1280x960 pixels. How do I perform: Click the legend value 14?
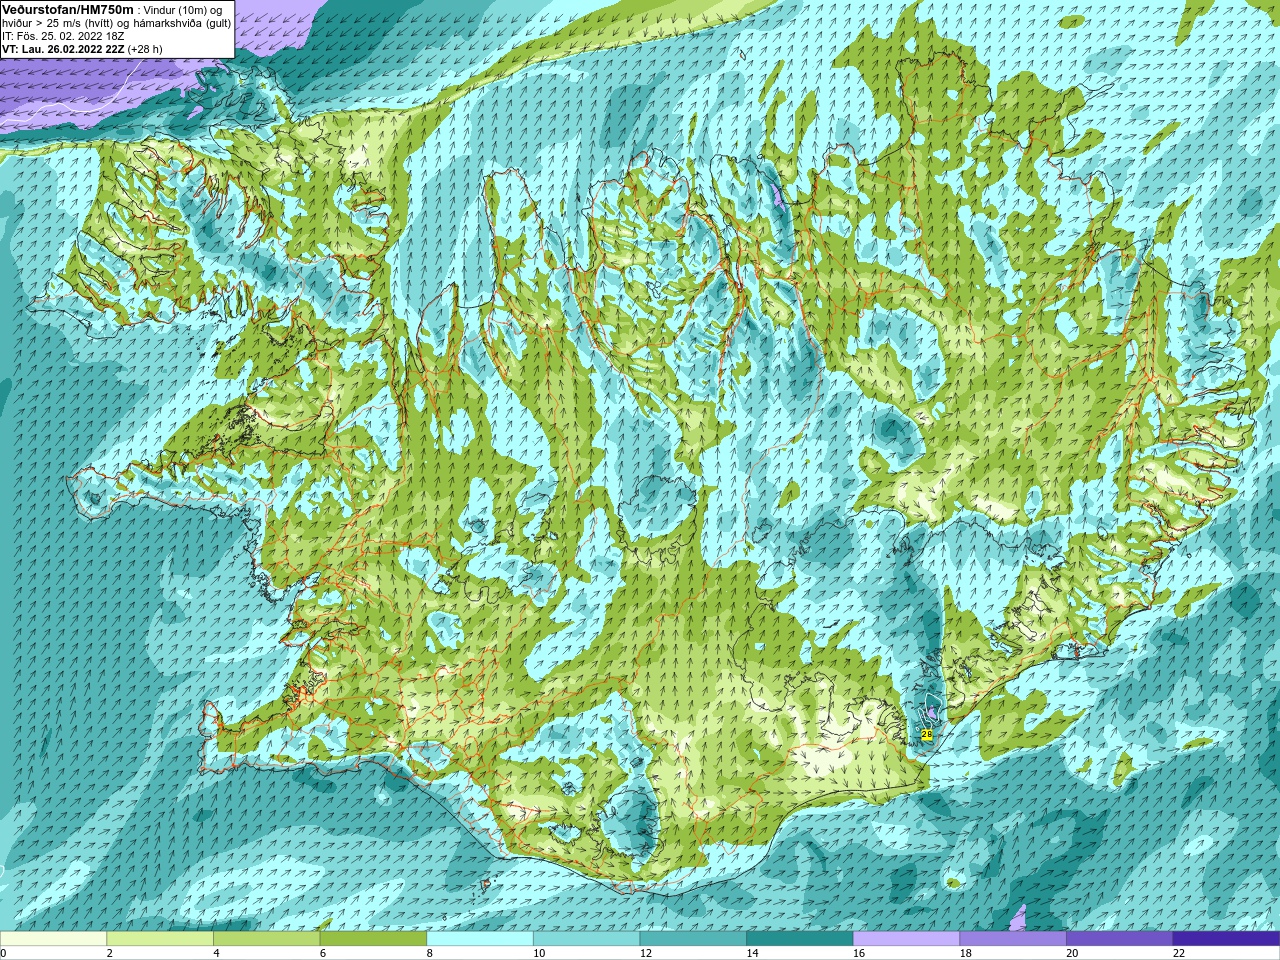click(x=753, y=954)
